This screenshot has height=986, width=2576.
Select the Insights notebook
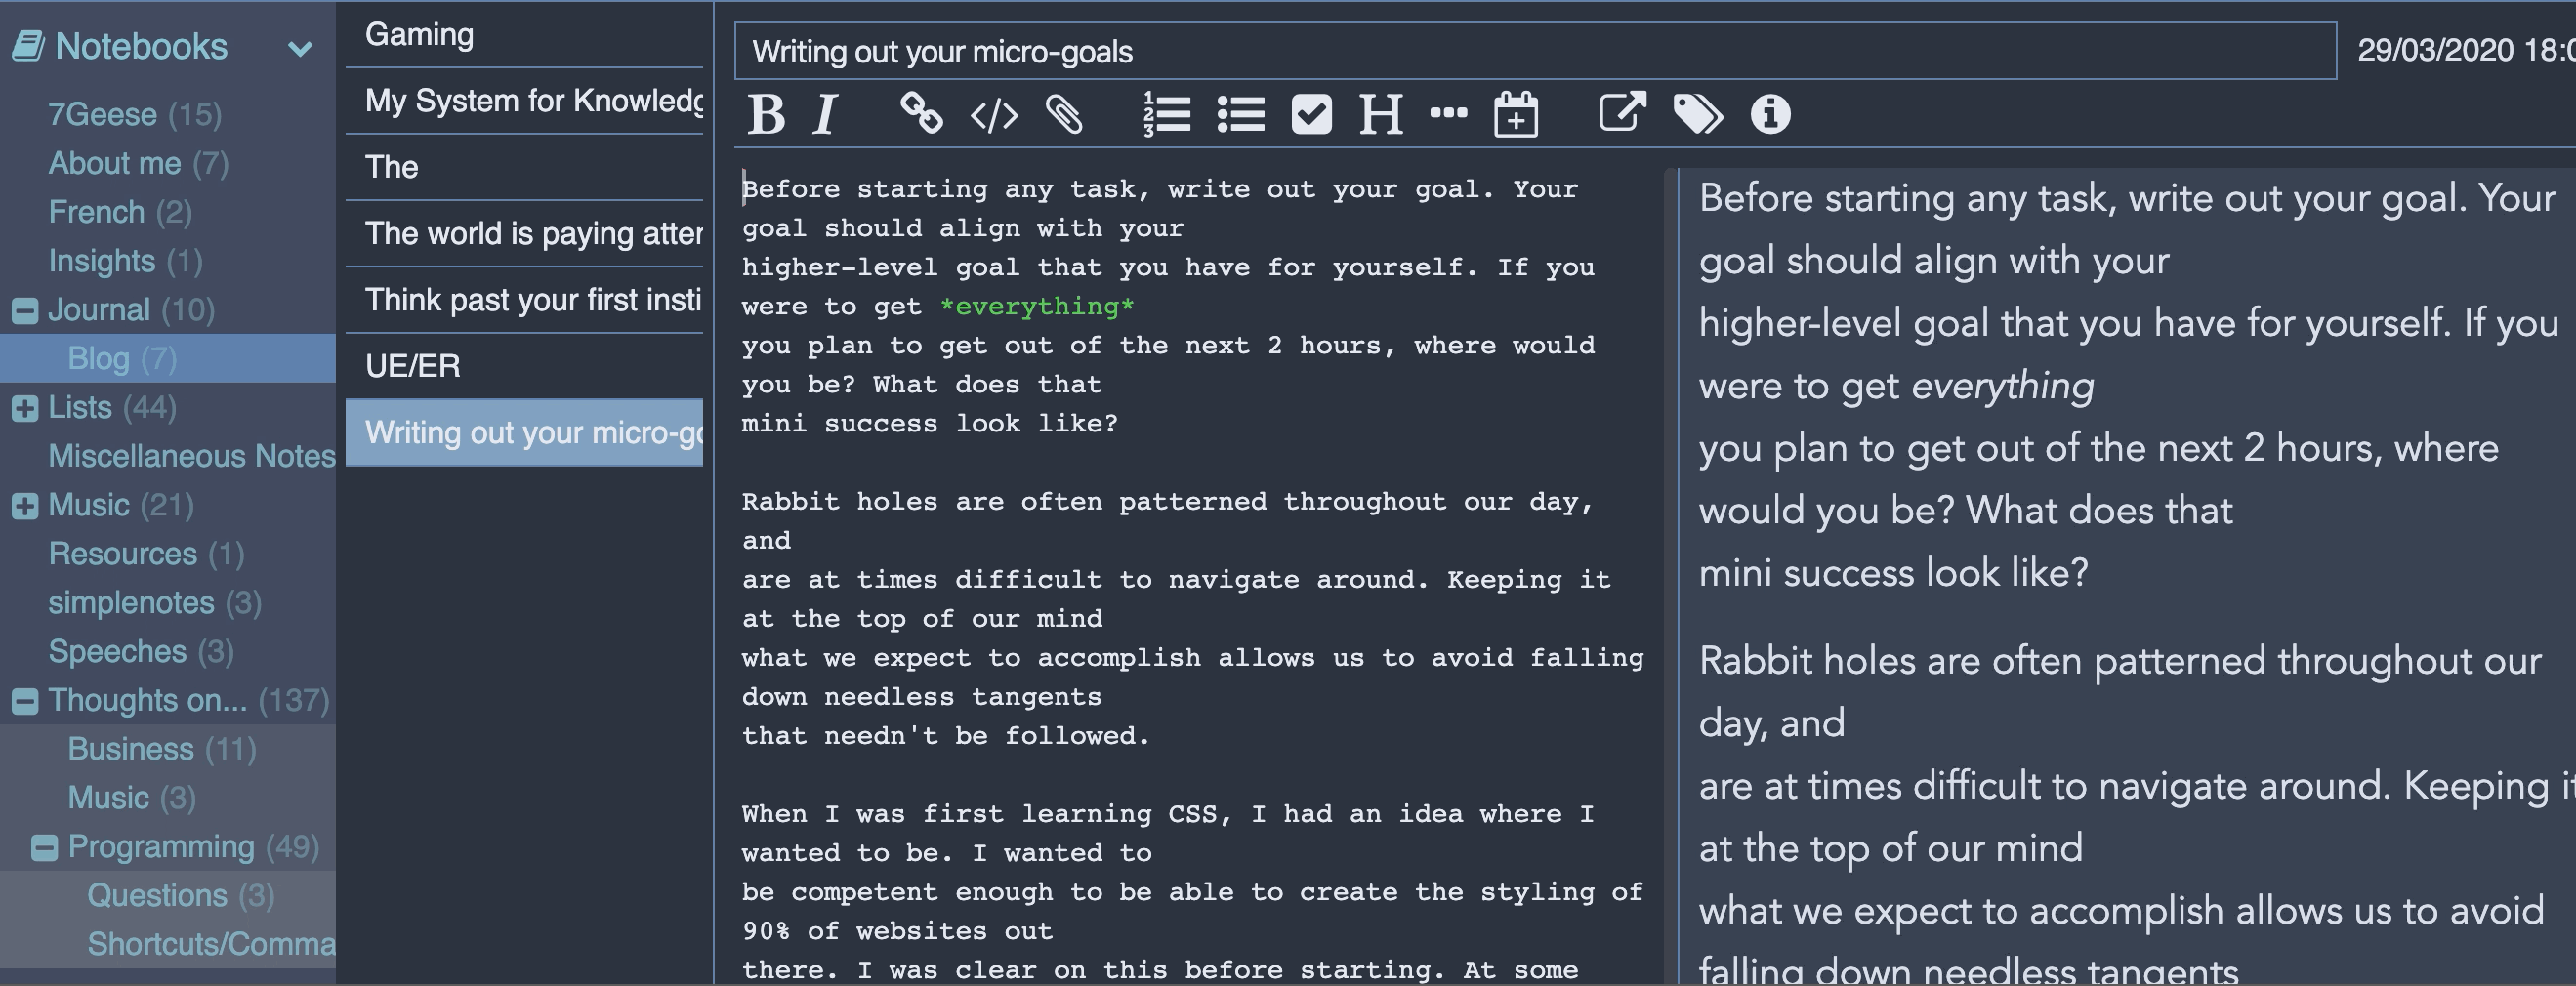pos(126,261)
